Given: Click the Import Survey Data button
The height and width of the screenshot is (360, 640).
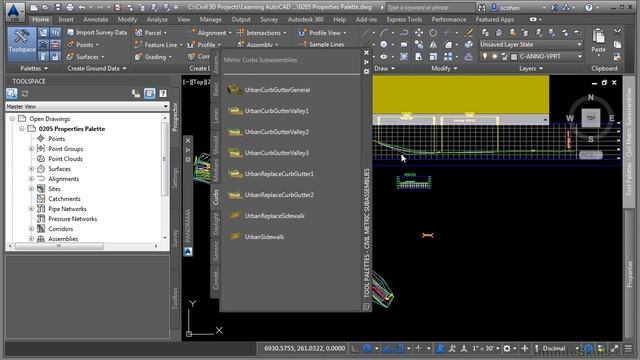Looking at the screenshot, I should pyautogui.click(x=97, y=32).
